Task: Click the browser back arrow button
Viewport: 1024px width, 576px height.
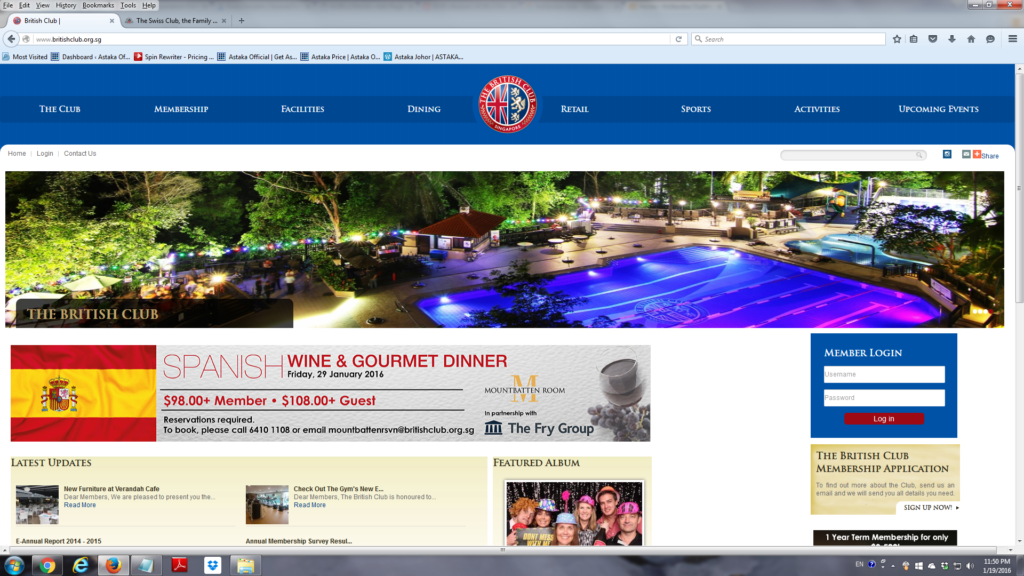Action: click(11, 39)
